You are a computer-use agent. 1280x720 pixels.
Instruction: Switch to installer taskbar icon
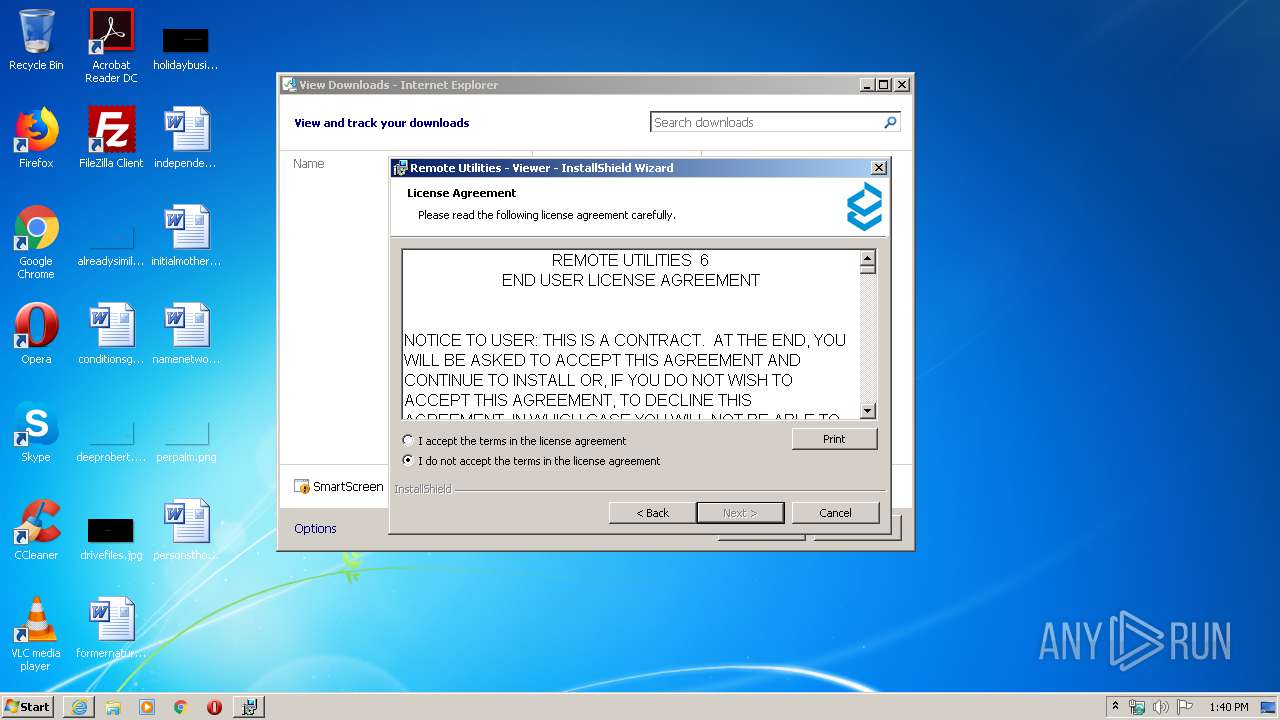249,707
